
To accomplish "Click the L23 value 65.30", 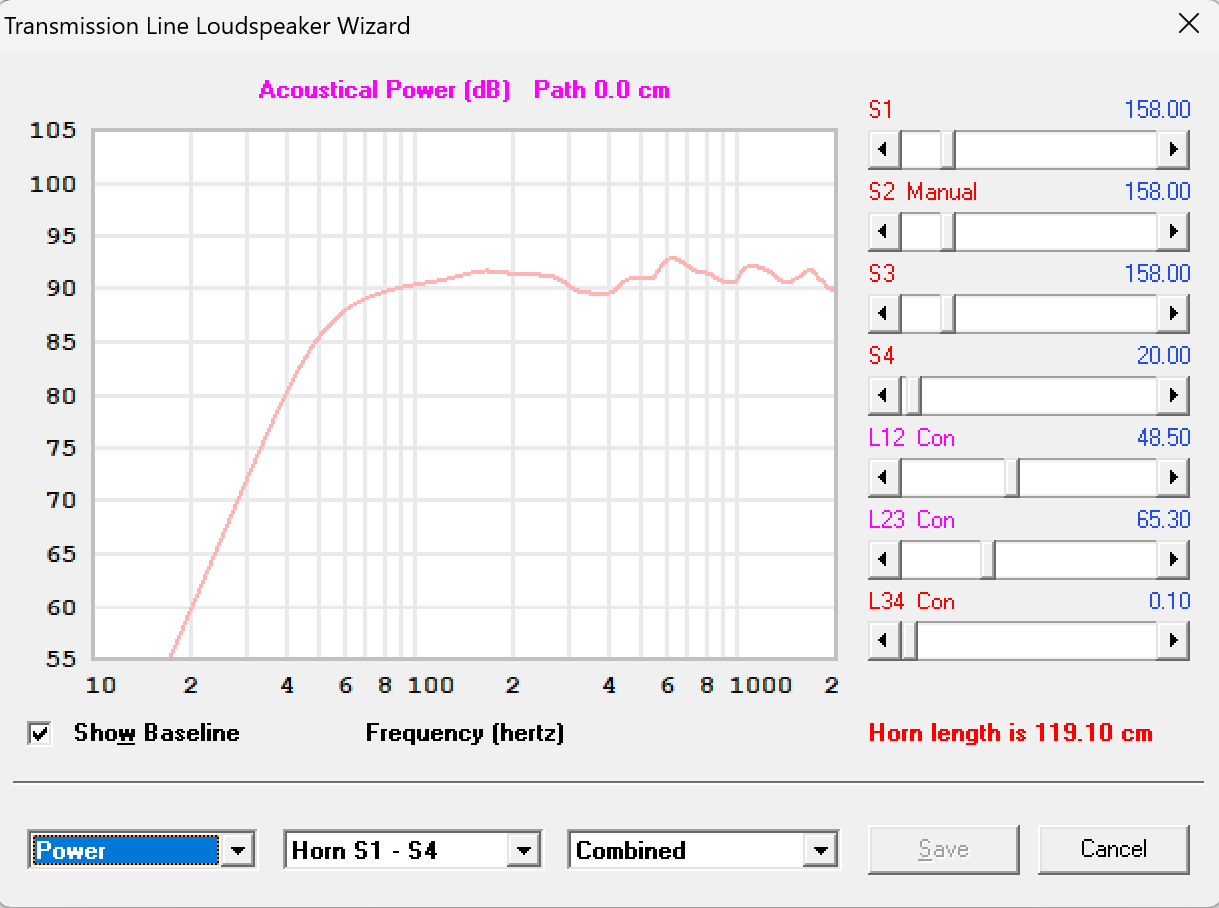I will [x=1163, y=520].
